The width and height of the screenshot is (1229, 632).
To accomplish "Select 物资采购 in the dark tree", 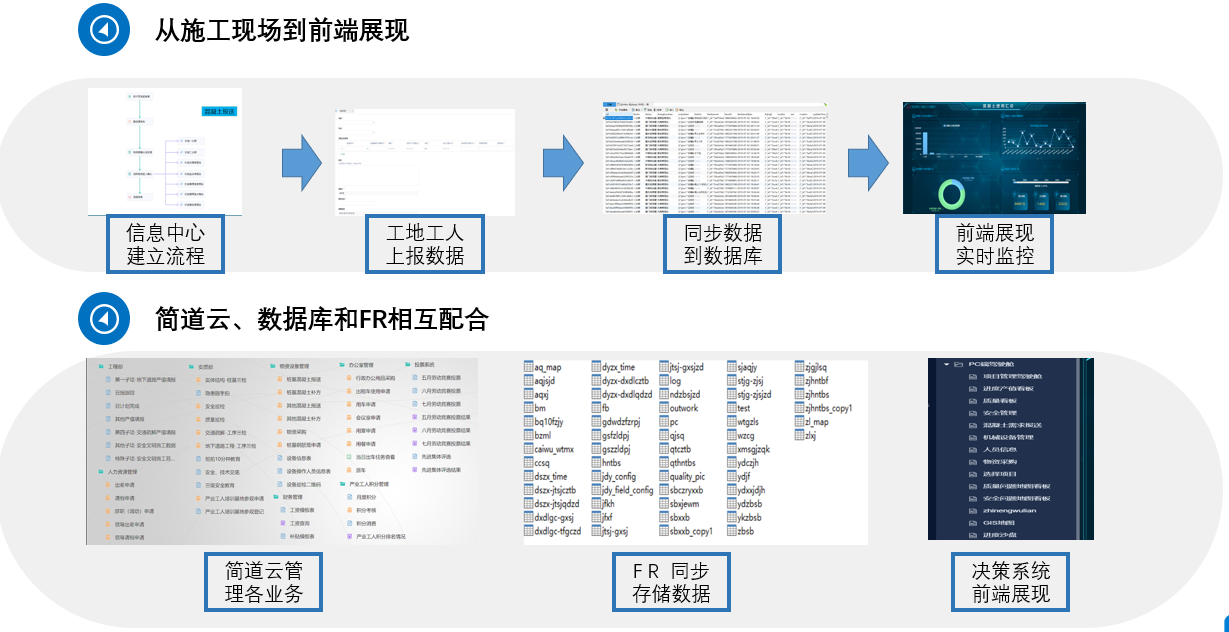I will click(x=1001, y=461).
